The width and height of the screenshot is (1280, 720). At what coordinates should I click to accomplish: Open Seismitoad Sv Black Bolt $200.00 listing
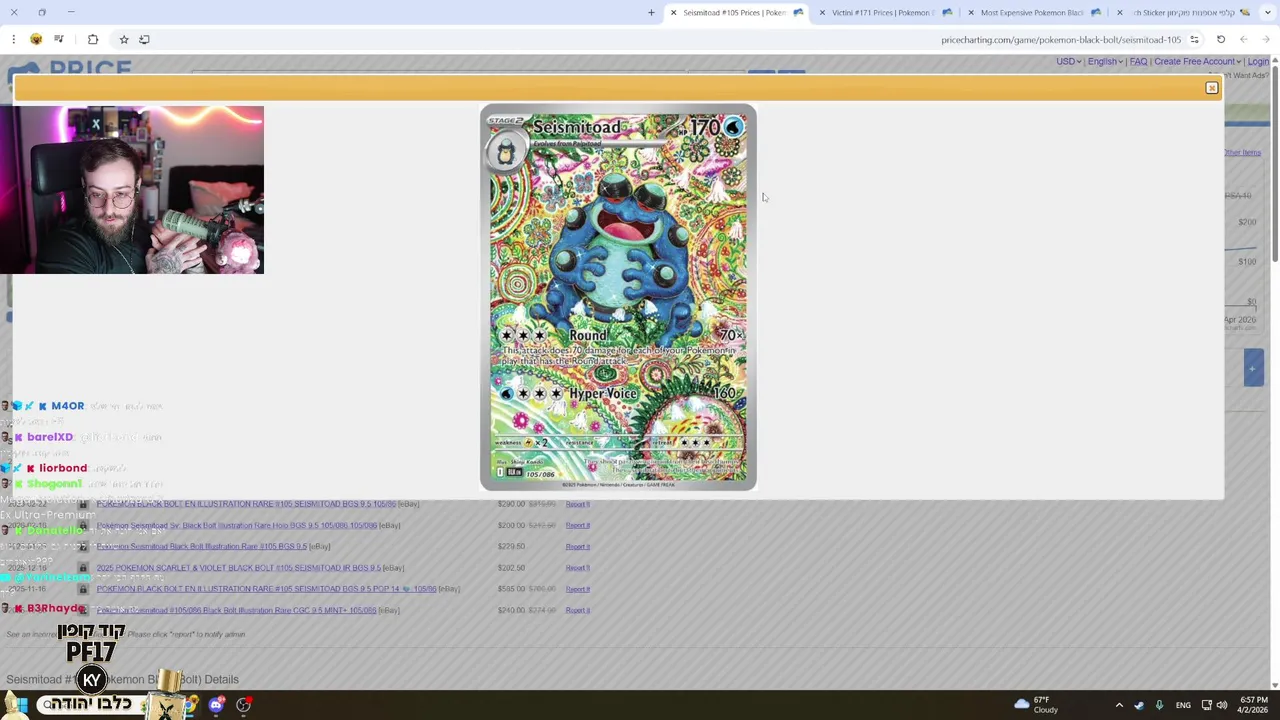pyautogui.click(x=236, y=525)
